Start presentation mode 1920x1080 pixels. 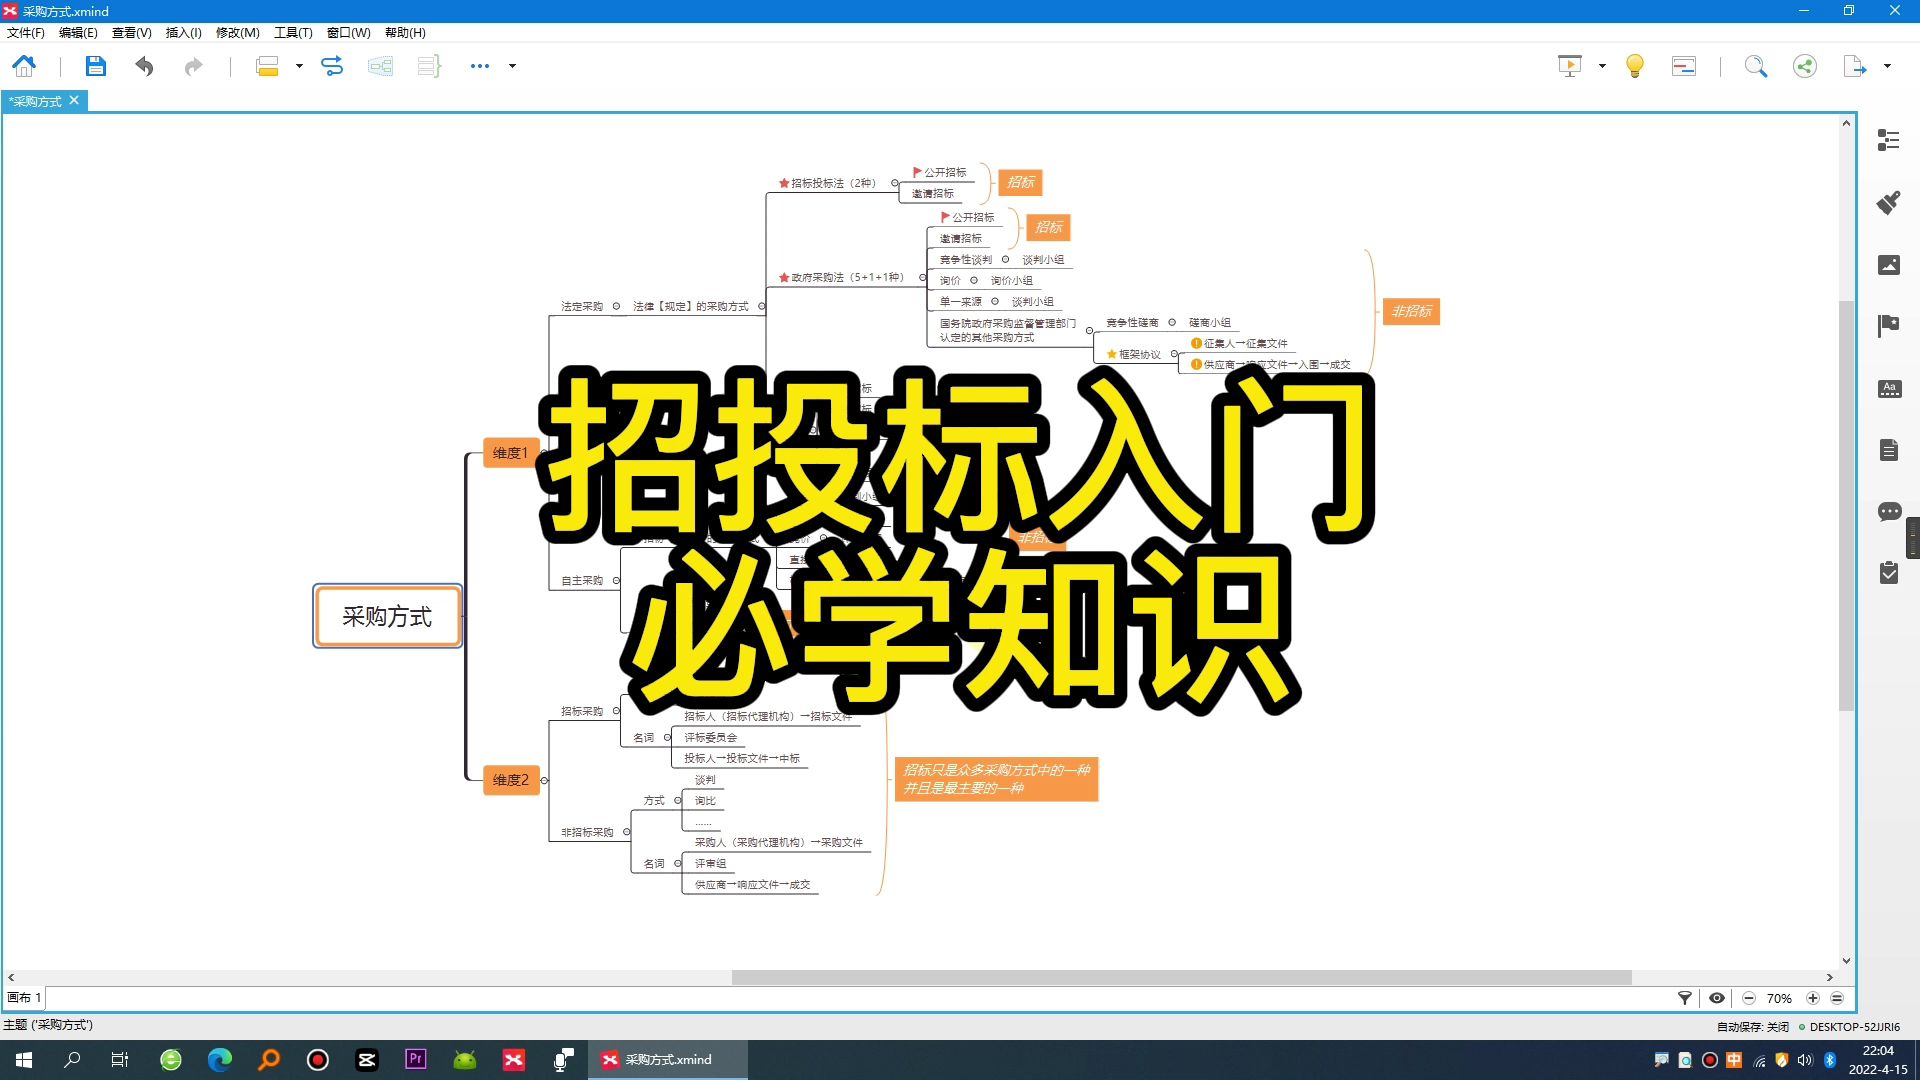point(1570,66)
